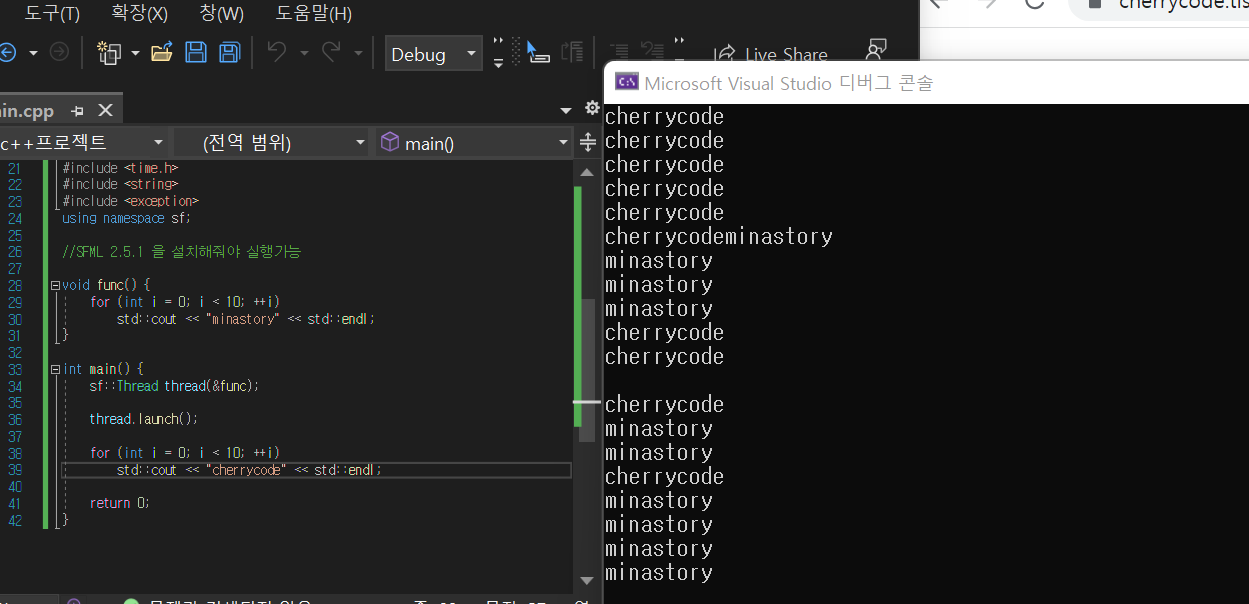This screenshot has height=604, width=1249.
Task: Click the editor scrollbar down arrow
Action: [x=588, y=580]
